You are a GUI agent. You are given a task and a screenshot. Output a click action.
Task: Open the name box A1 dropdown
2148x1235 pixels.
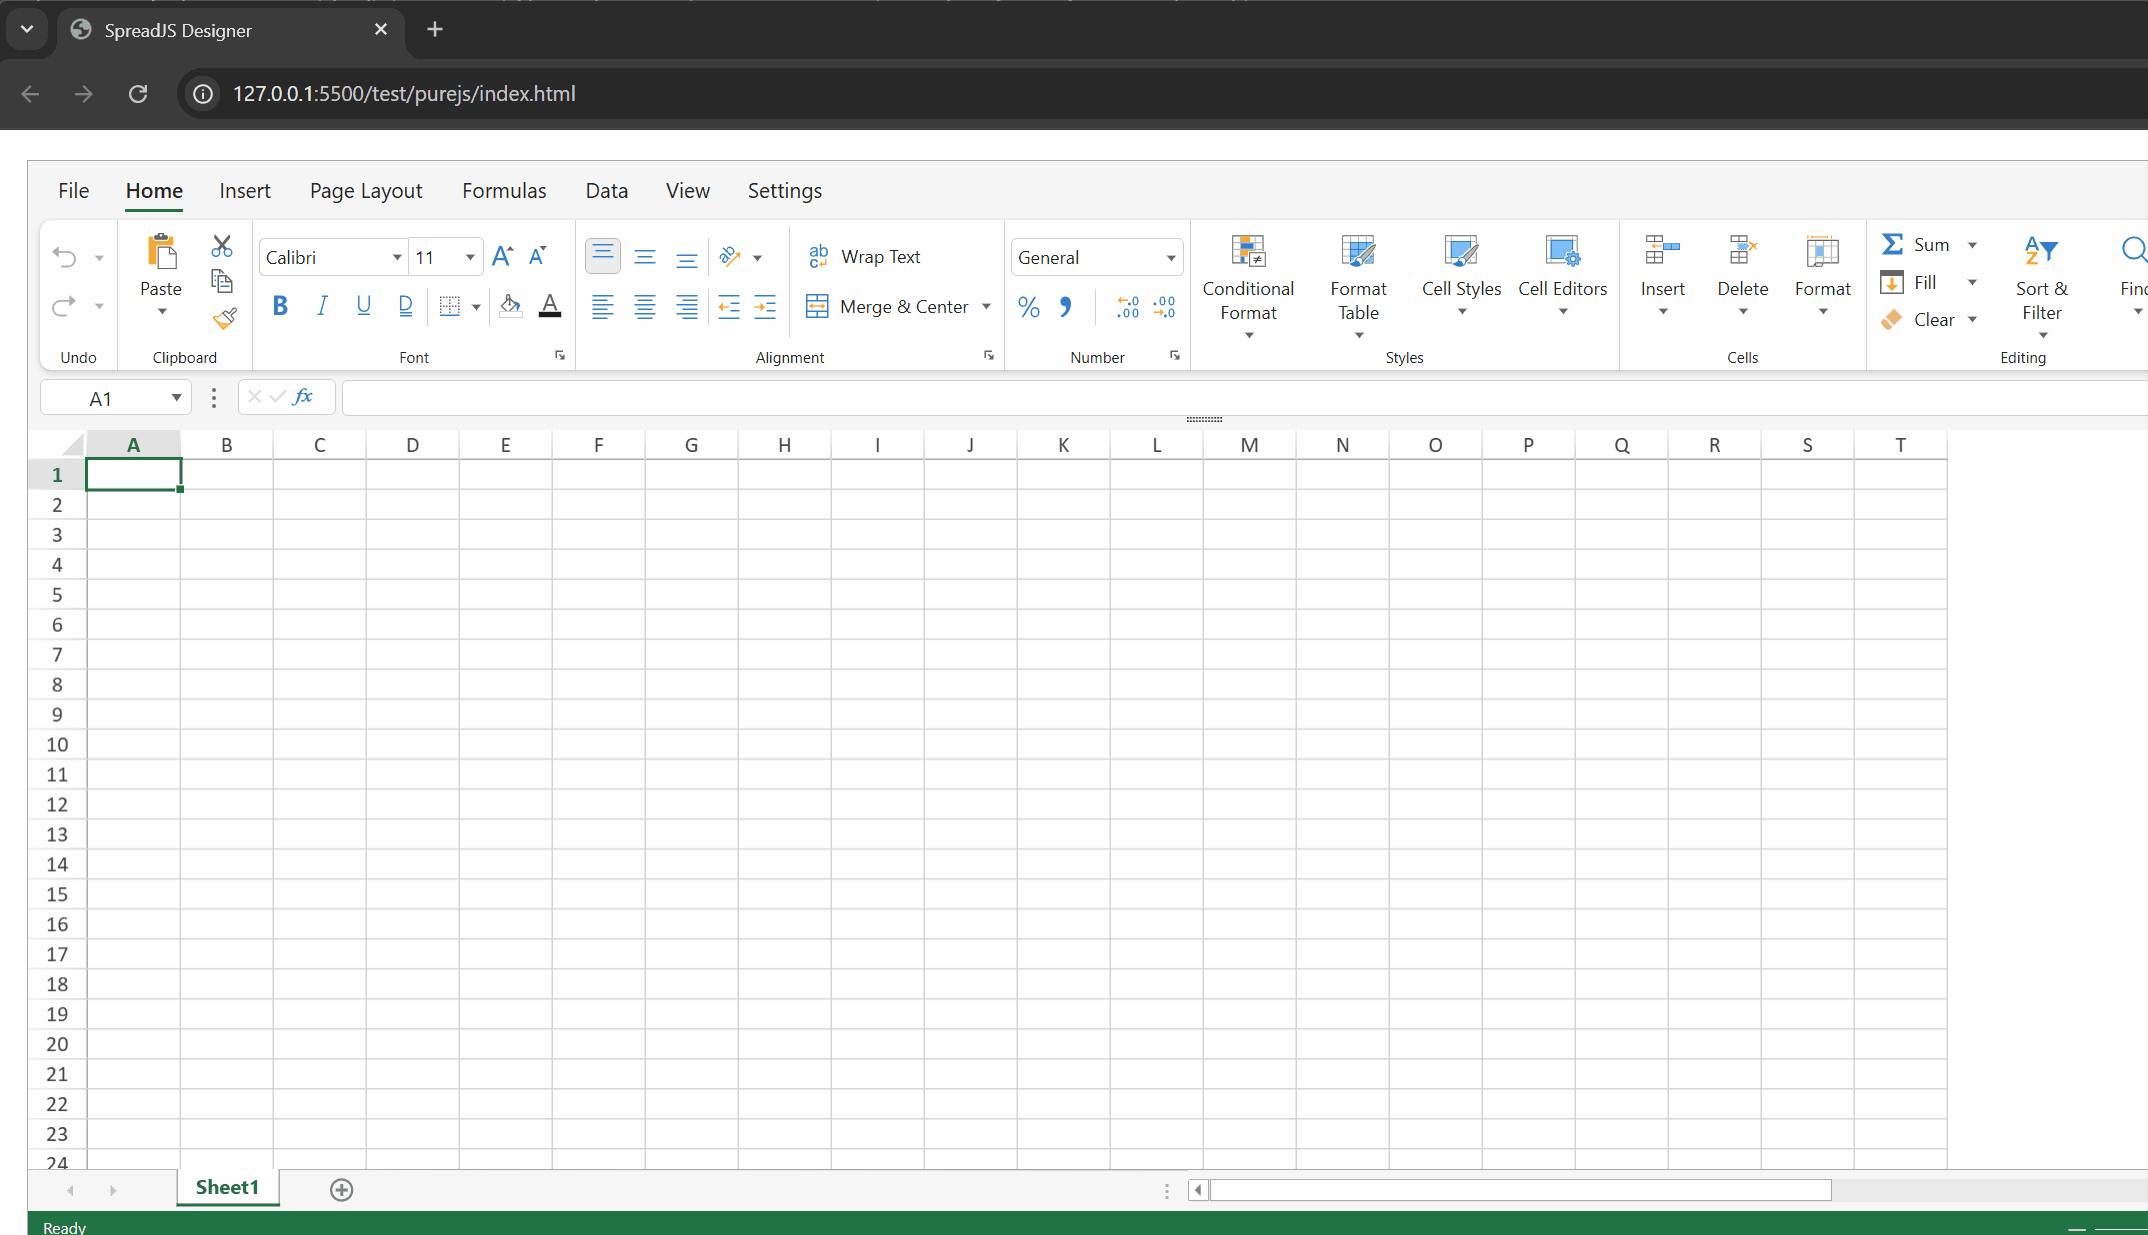176,398
